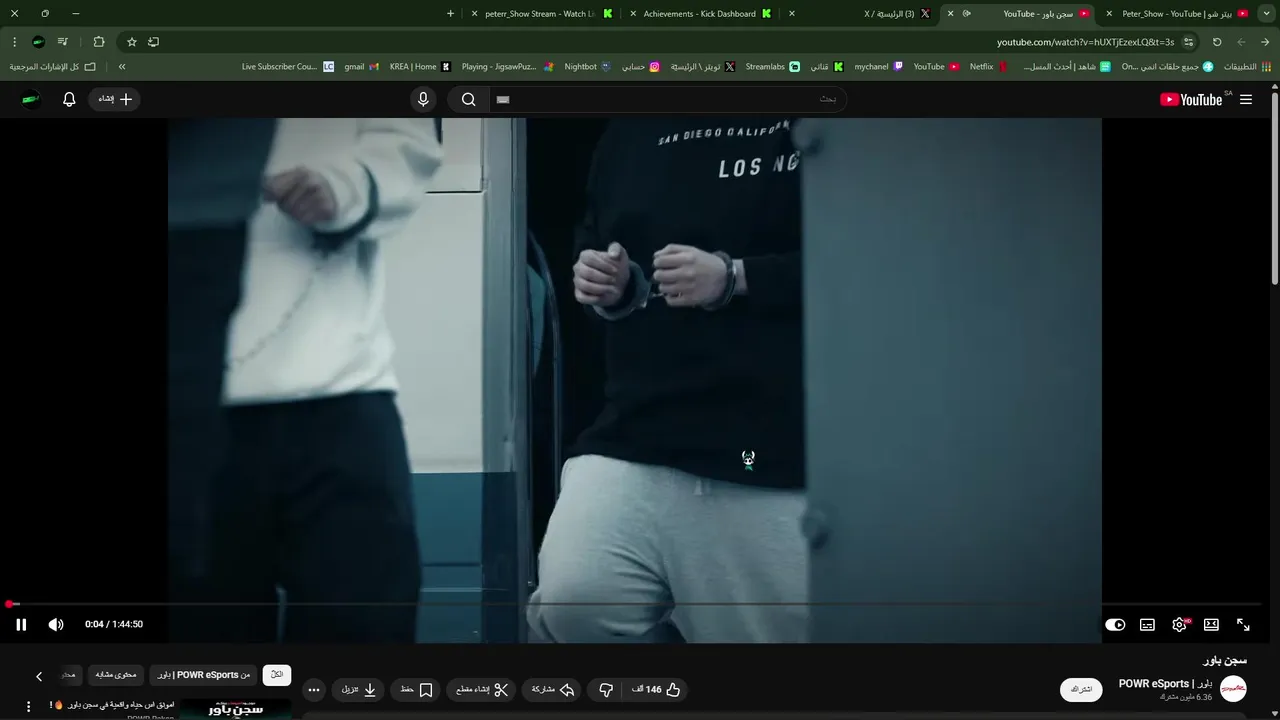Open YouTube notifications bell
This screenshot has height=720, width=1280.
coord(69,99)
